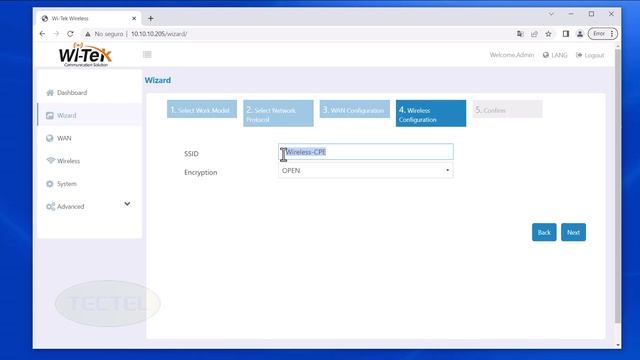
Task: Bookmark page with star icon
Action: (549, 34)
